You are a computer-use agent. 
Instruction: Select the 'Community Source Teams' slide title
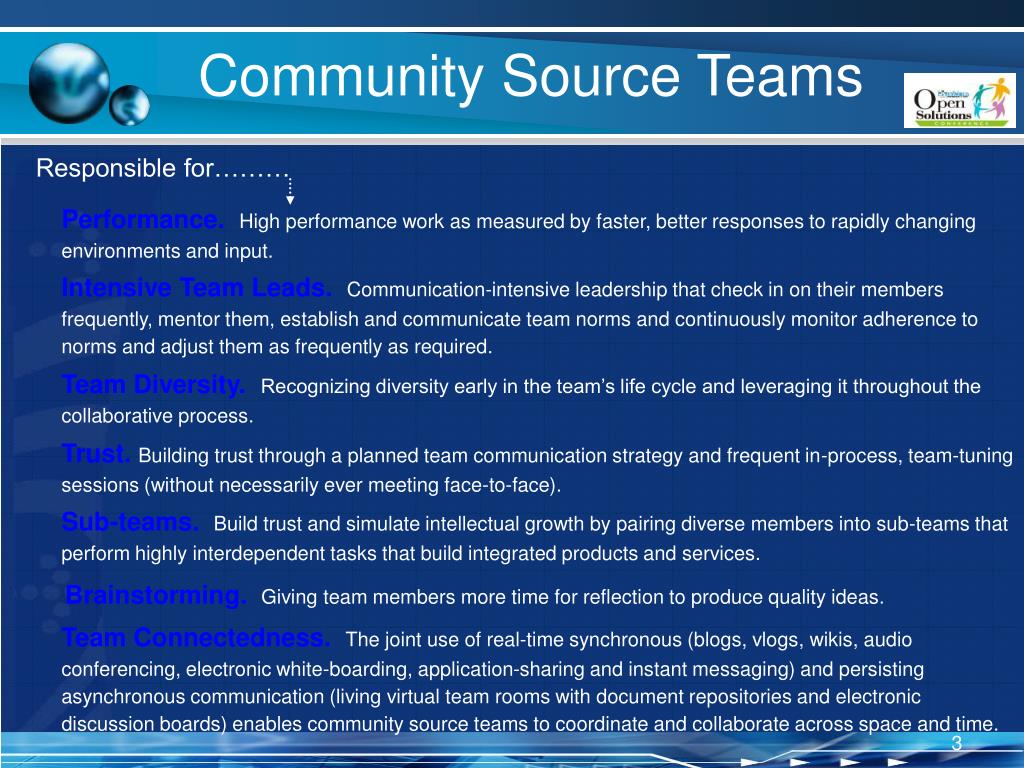(x=530, y=76)
